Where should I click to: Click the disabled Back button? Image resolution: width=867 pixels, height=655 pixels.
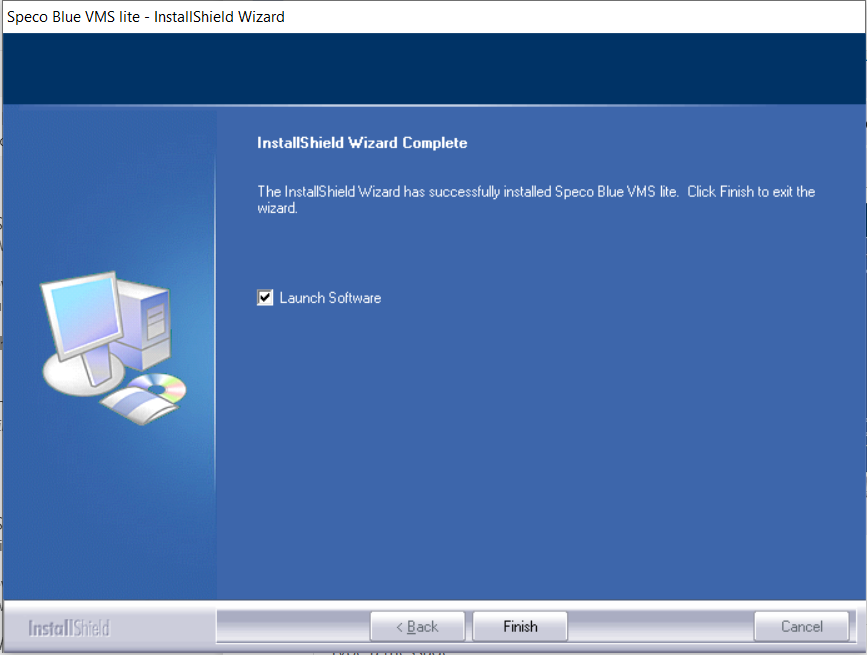pos(417,626)
